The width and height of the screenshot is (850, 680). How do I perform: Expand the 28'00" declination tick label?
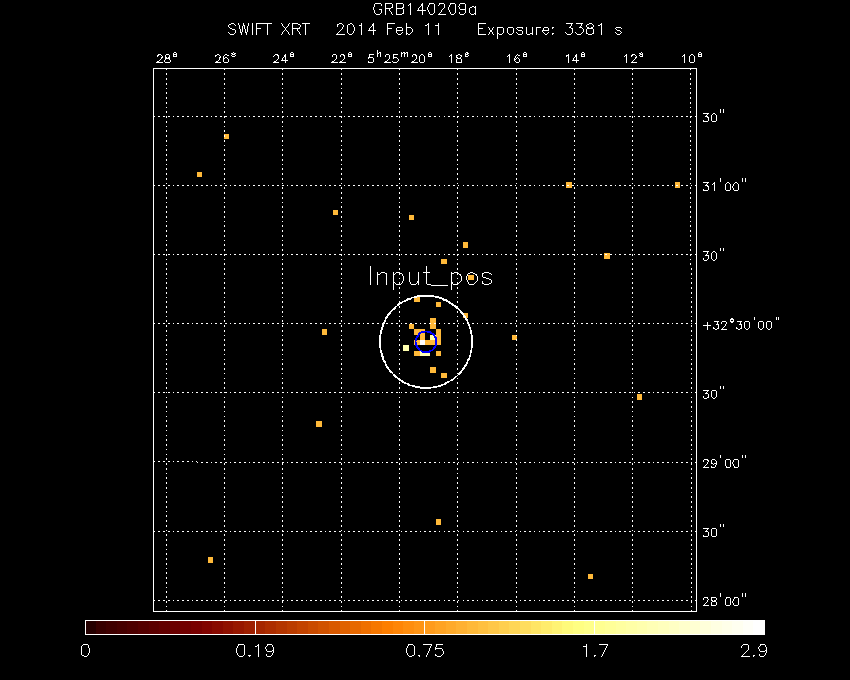(x=726, y=600)
